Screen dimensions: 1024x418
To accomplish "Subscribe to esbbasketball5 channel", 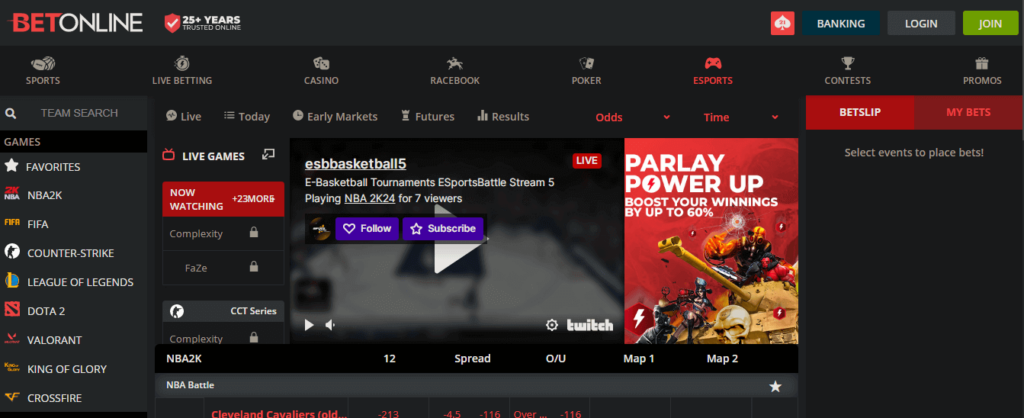I will [443, 229].
